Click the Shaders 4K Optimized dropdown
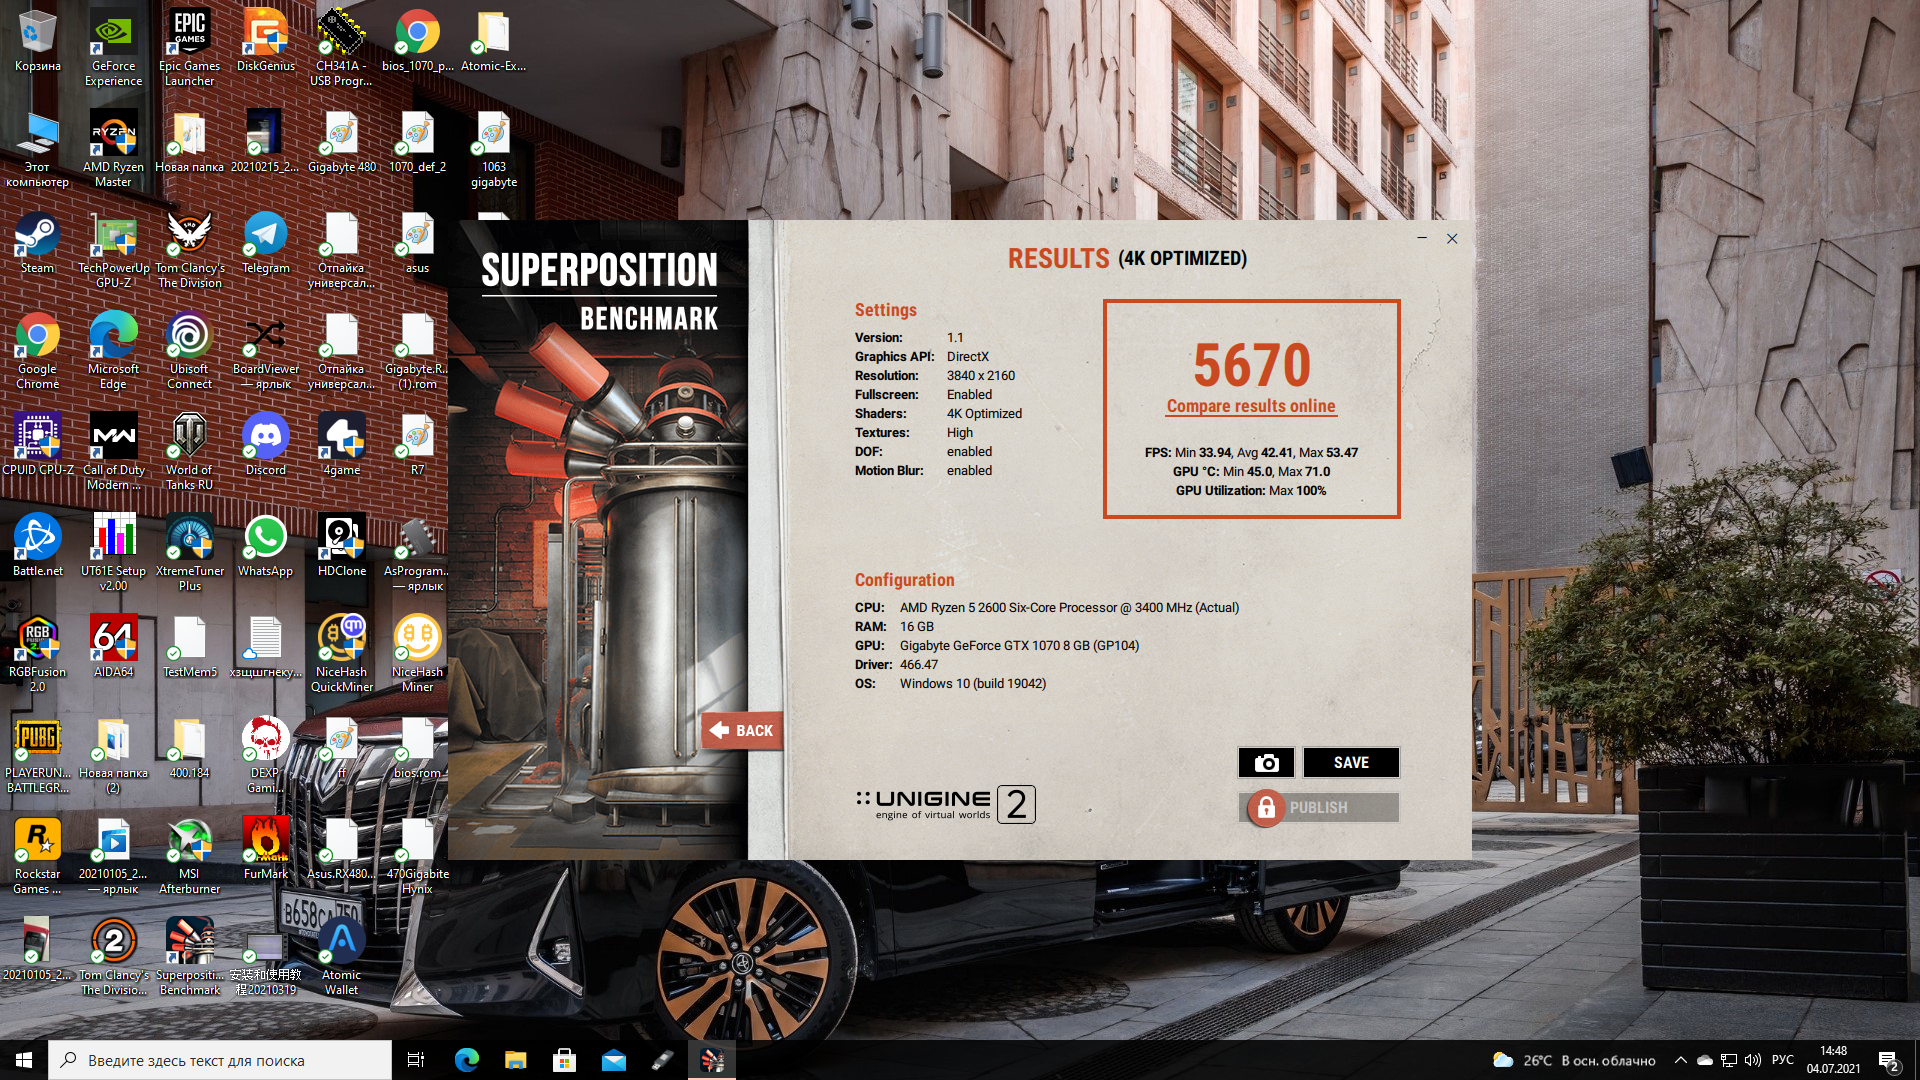The image size is (1920, 1080). tap(984, 413)
